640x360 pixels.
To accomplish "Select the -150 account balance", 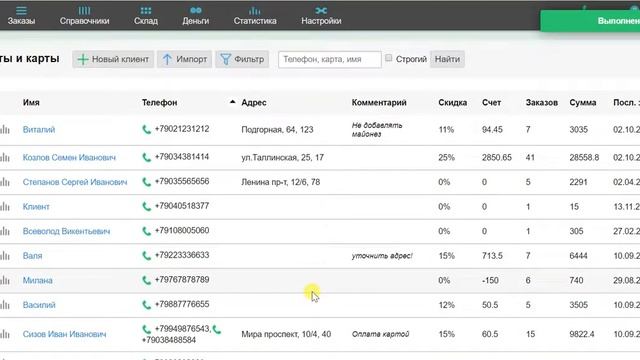I will (490, 280).
